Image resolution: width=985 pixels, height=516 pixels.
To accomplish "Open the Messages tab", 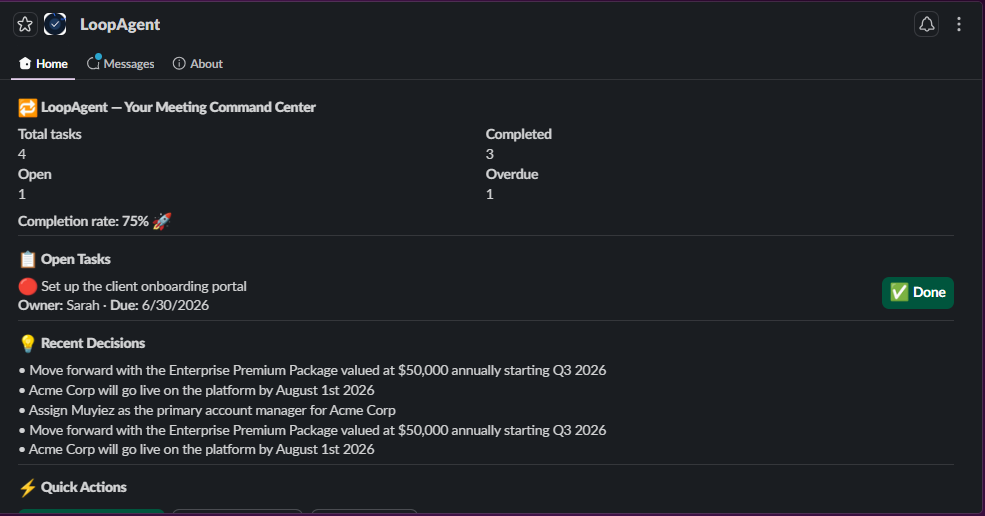I will coord(121,63).
